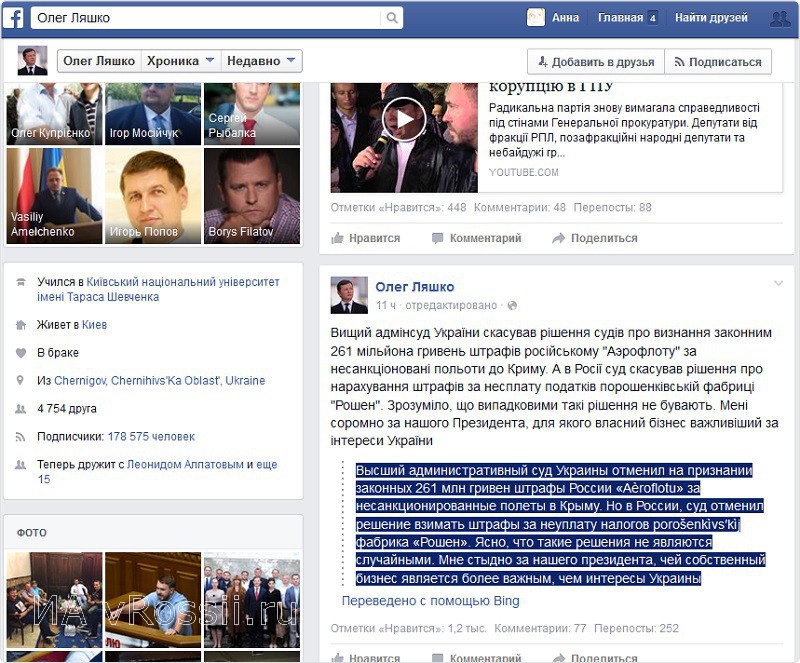
Task: Open Олег Ляшко post author link
Action: pyautogui.click(x=415, y=287)
